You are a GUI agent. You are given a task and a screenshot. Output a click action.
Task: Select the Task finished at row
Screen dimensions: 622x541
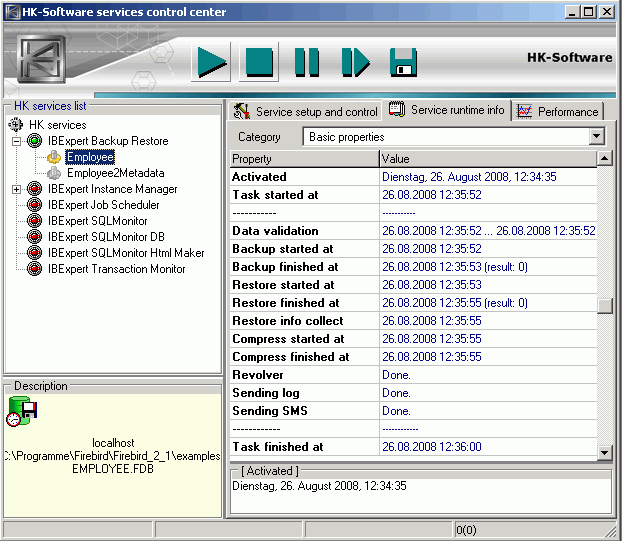[413, 447]
